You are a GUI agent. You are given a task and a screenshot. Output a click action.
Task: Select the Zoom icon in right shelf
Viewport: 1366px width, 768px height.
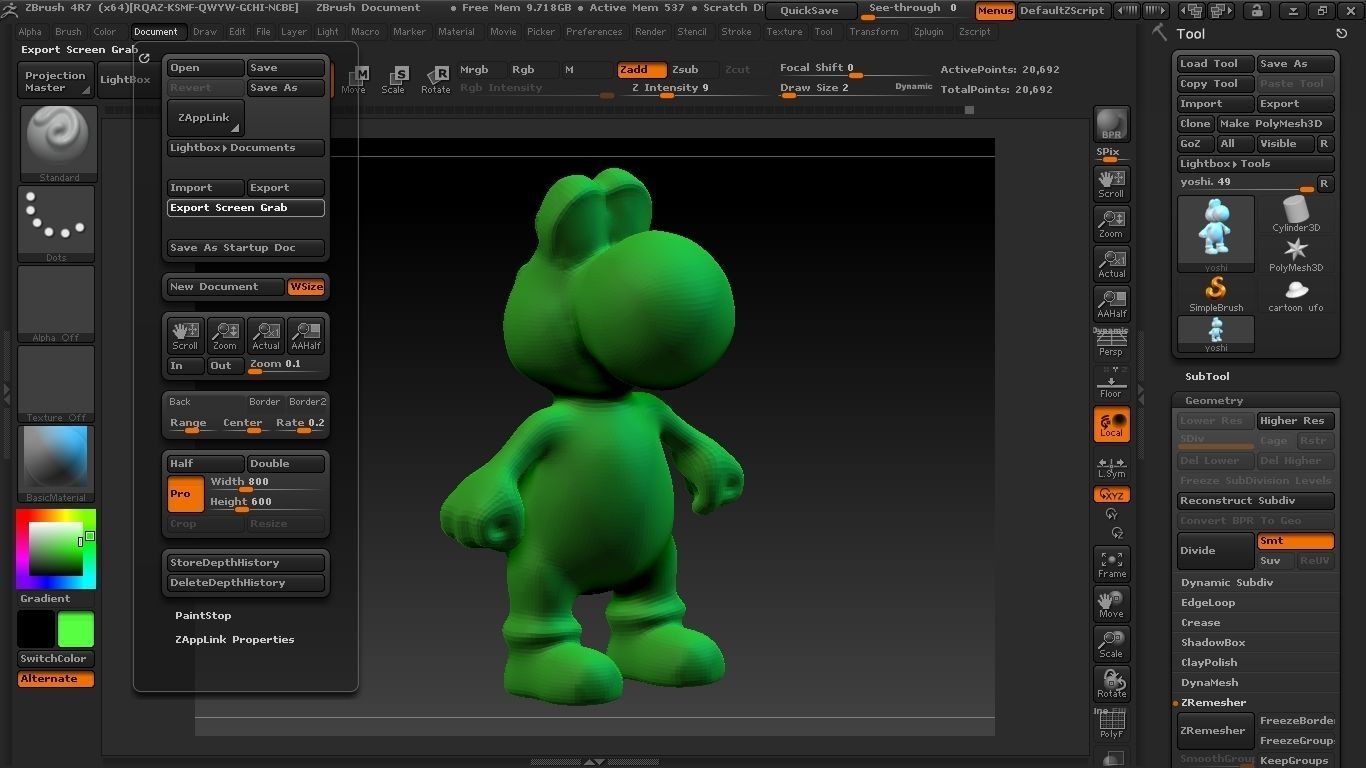(x=1111, y=223)
